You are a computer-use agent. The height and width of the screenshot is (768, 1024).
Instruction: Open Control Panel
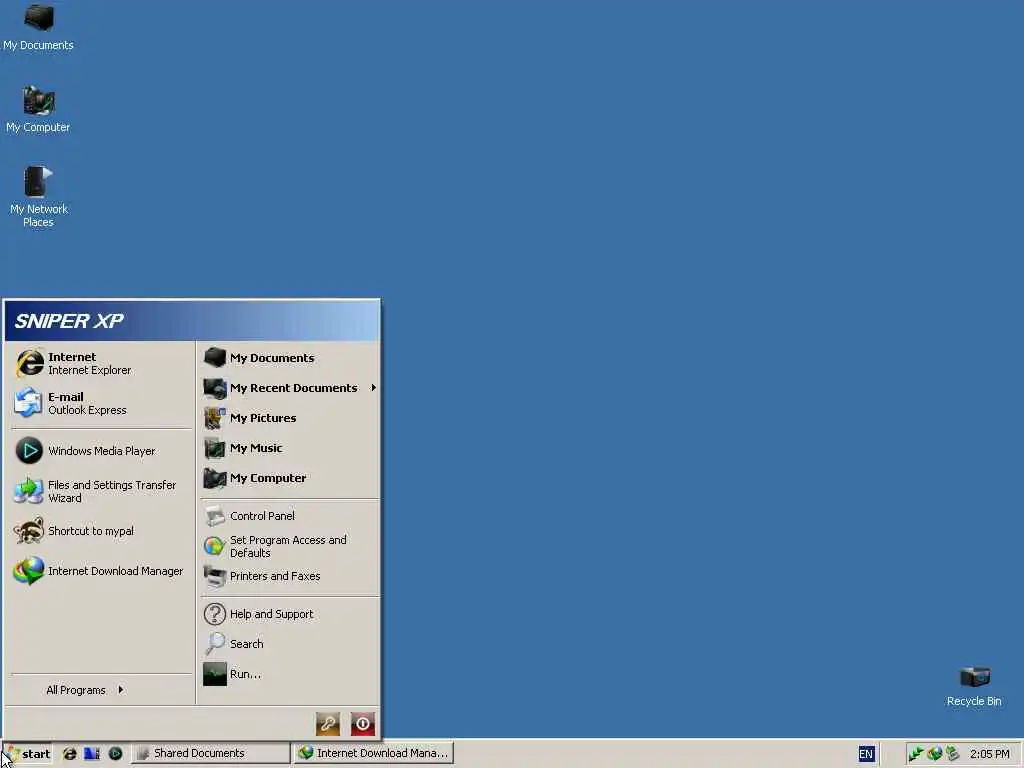pyautogui.click(x=290, y=516)
